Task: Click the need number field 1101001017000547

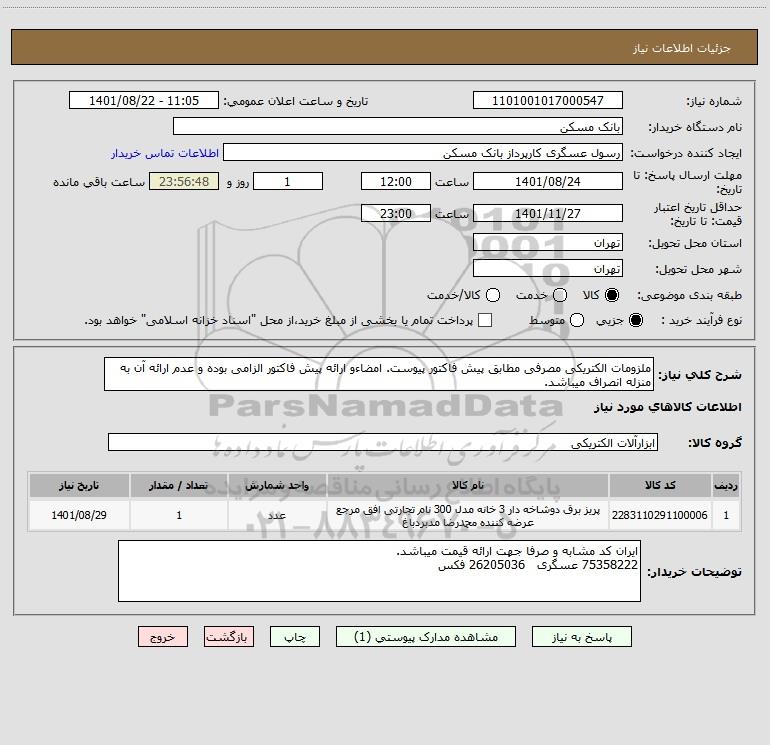Action: point(548,101)
